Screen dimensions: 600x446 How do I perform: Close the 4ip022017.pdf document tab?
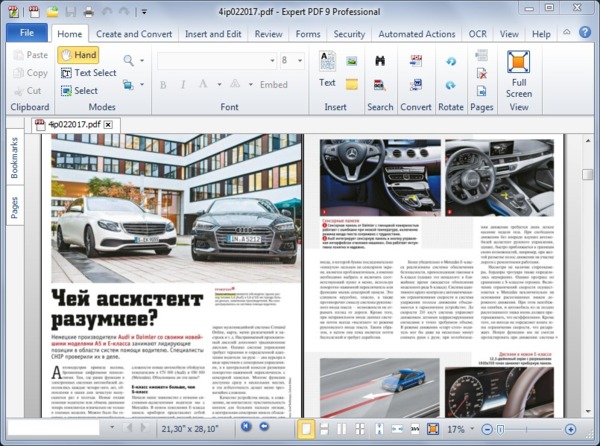click(108, 125)
